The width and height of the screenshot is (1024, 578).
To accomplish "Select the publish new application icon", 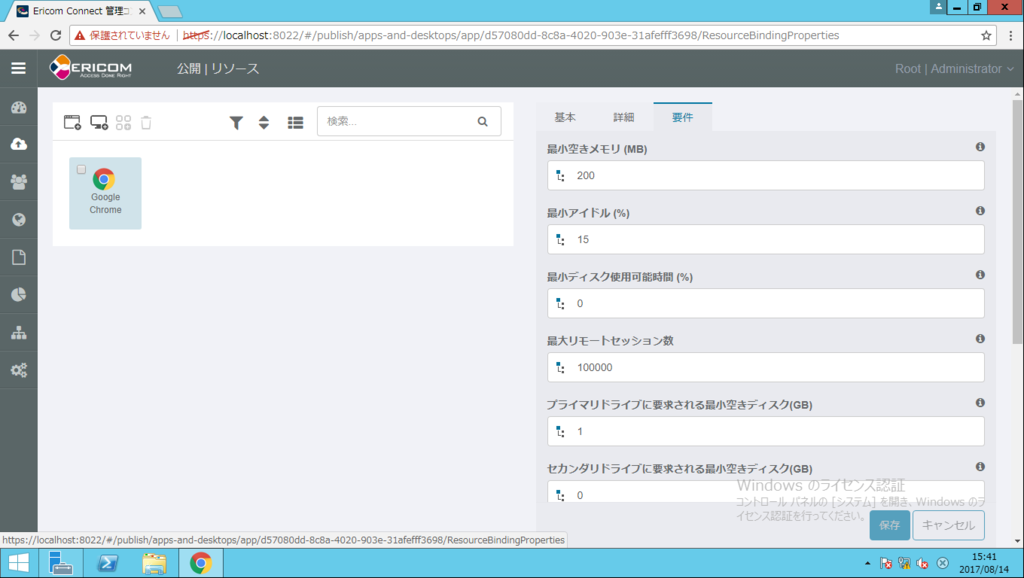I will pyautogui.click(x=71, y=122).
